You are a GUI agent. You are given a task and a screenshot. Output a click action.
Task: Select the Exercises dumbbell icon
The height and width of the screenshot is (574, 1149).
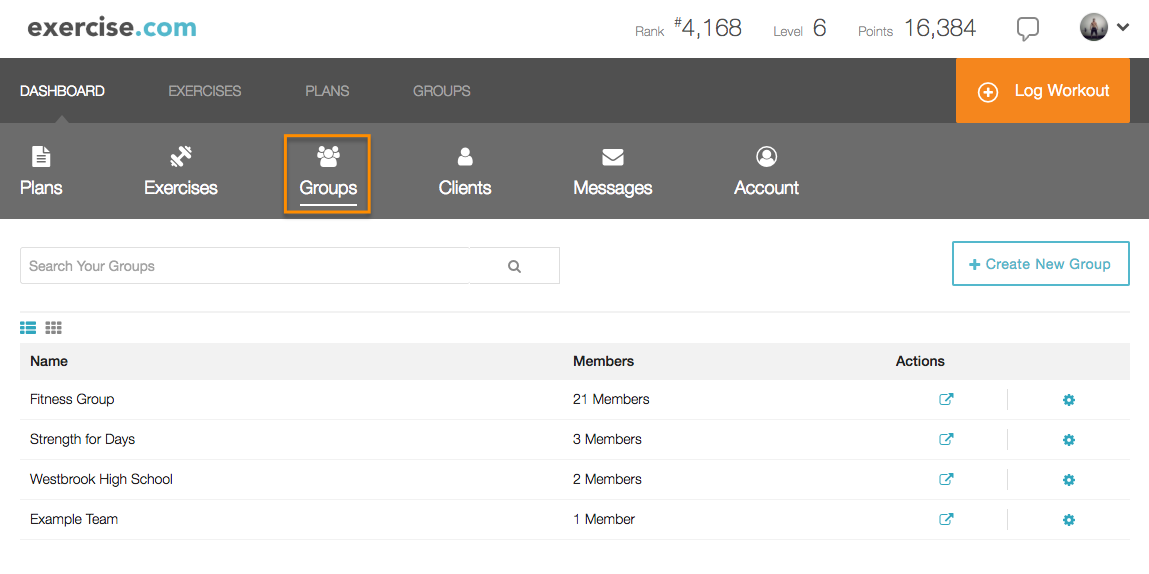[x=181, y=157]
